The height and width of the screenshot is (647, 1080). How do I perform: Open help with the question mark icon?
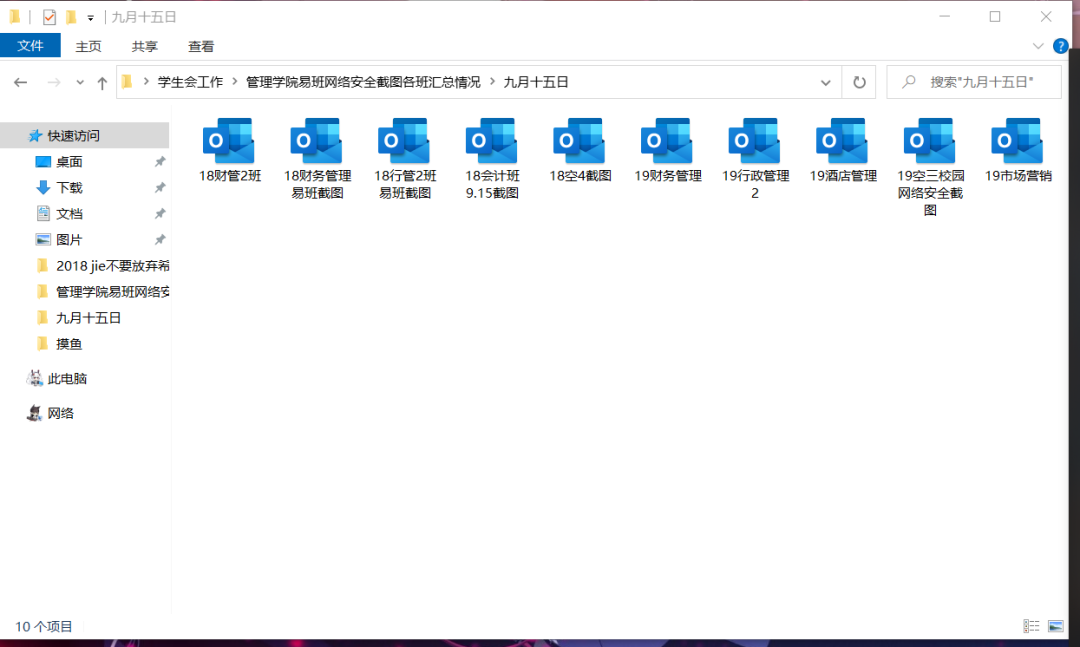coord(1060,46)
